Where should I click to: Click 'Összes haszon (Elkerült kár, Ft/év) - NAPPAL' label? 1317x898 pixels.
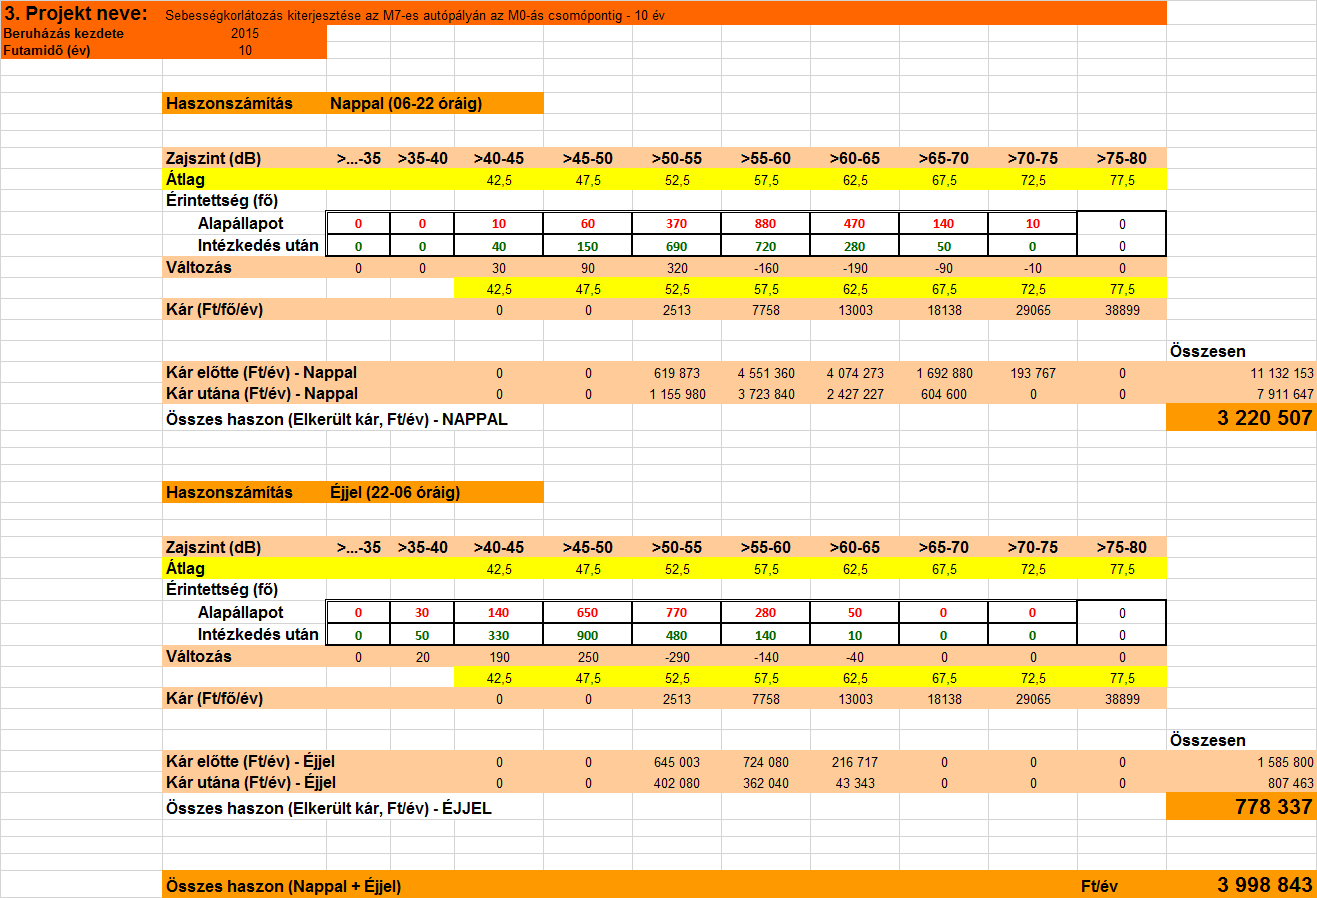(337, 419)
